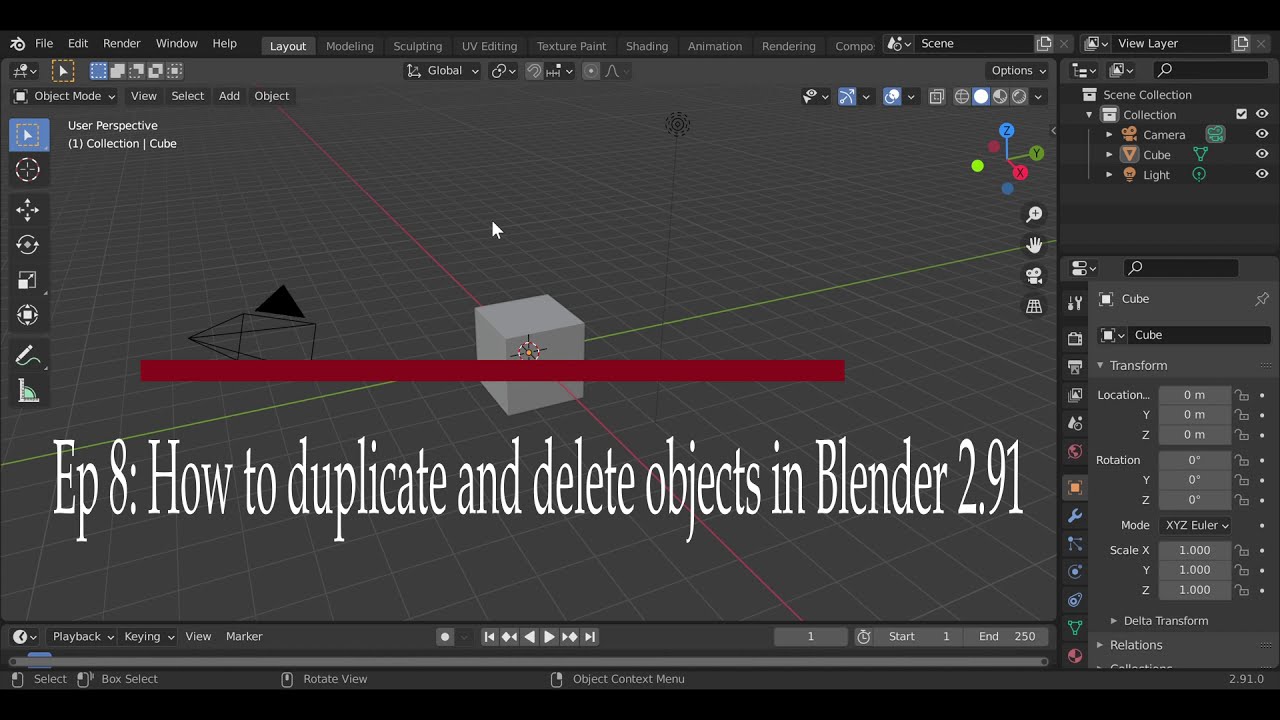The height and width of the screenshot is (720, 1280).
Task: Select the Box select tool icon
Action: point(28,135)
